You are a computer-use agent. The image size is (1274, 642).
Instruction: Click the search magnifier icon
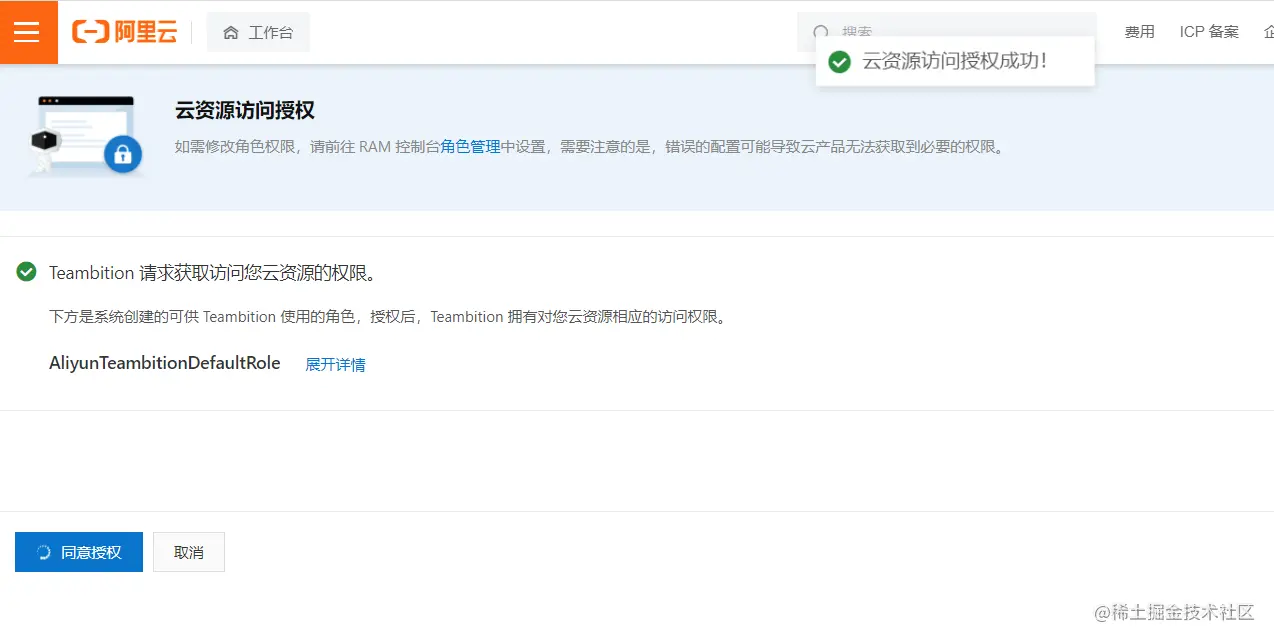pos(821,33)
